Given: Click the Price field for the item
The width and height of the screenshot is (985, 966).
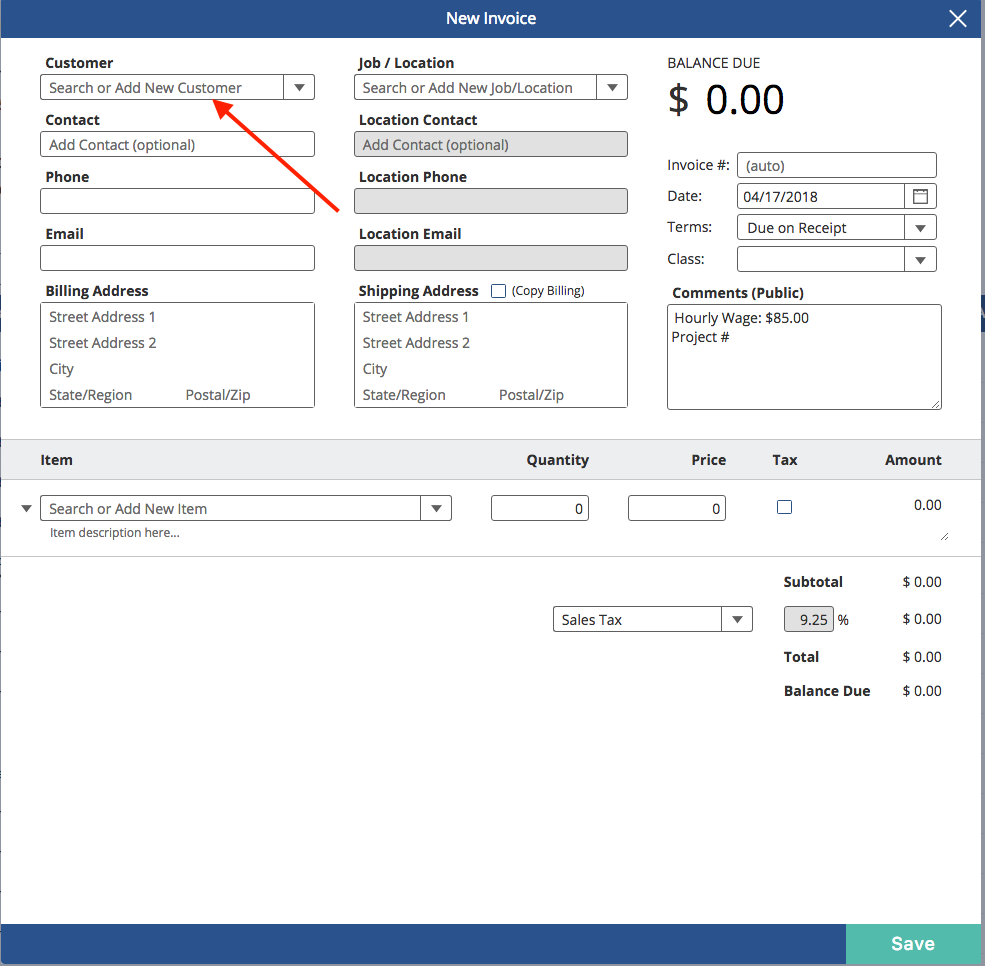Looking at the screenshot, I should pos(677,508).
